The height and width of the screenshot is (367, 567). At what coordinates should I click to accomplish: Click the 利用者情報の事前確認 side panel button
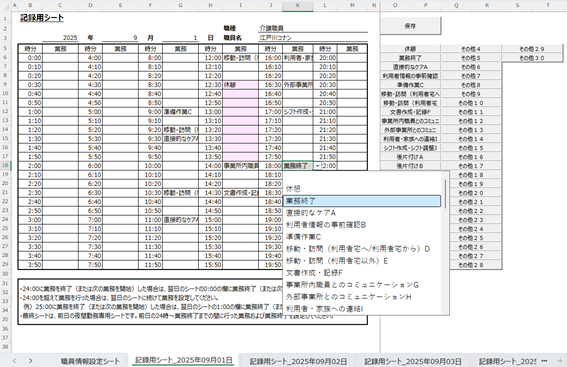410,76
